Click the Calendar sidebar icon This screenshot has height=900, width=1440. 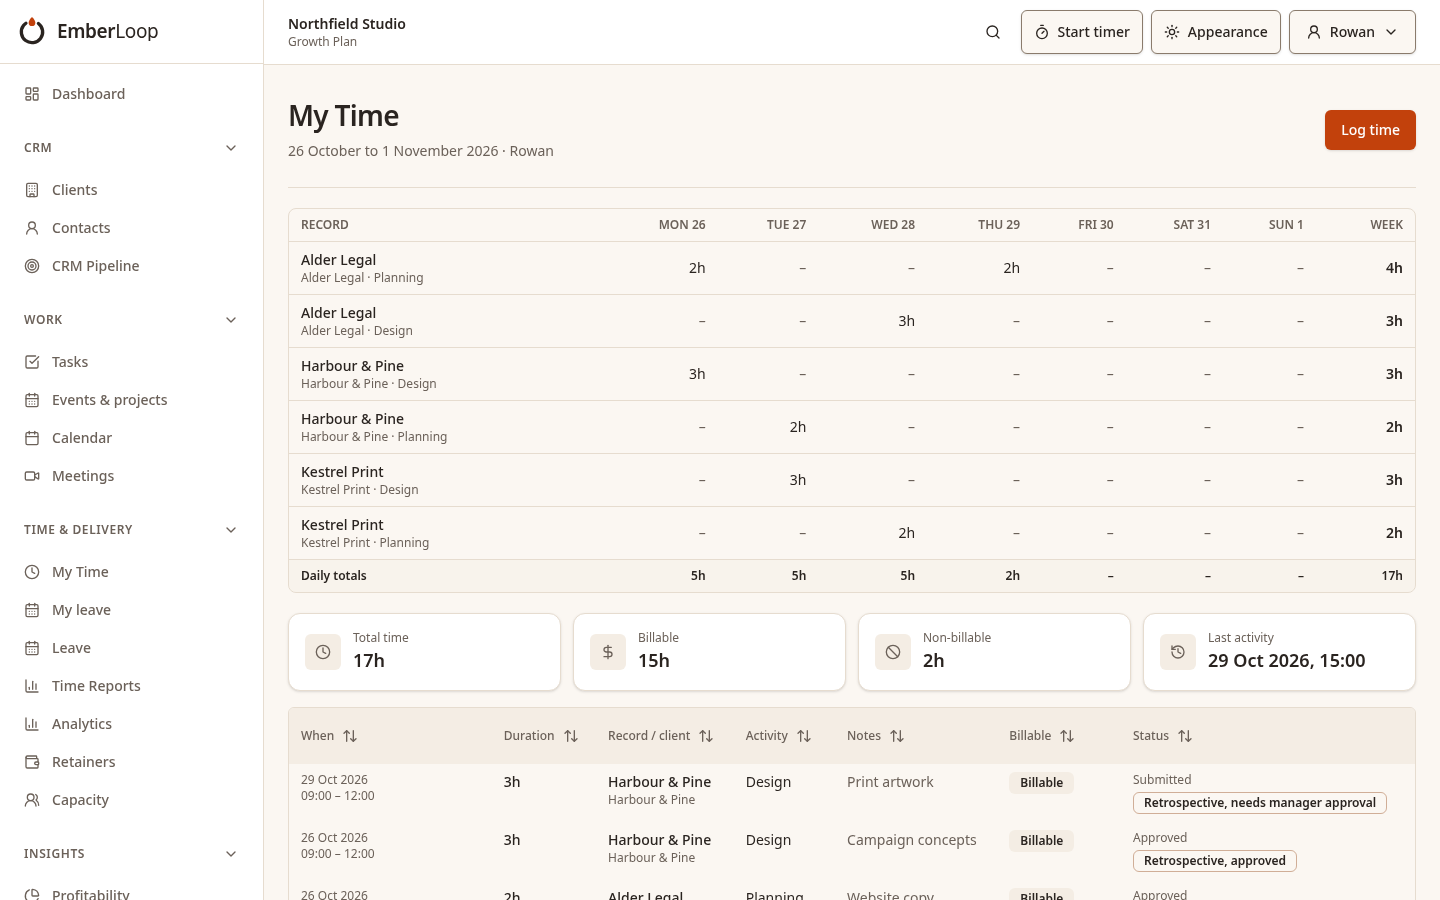pos(32,438)
